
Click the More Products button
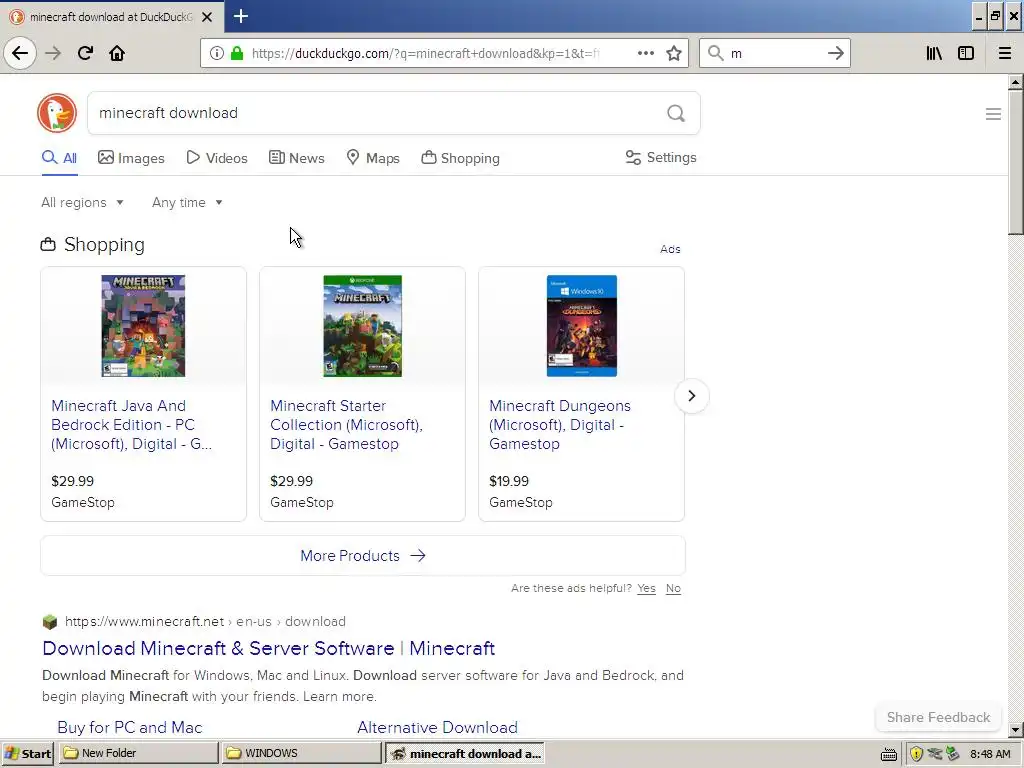[x=362, y=556]
